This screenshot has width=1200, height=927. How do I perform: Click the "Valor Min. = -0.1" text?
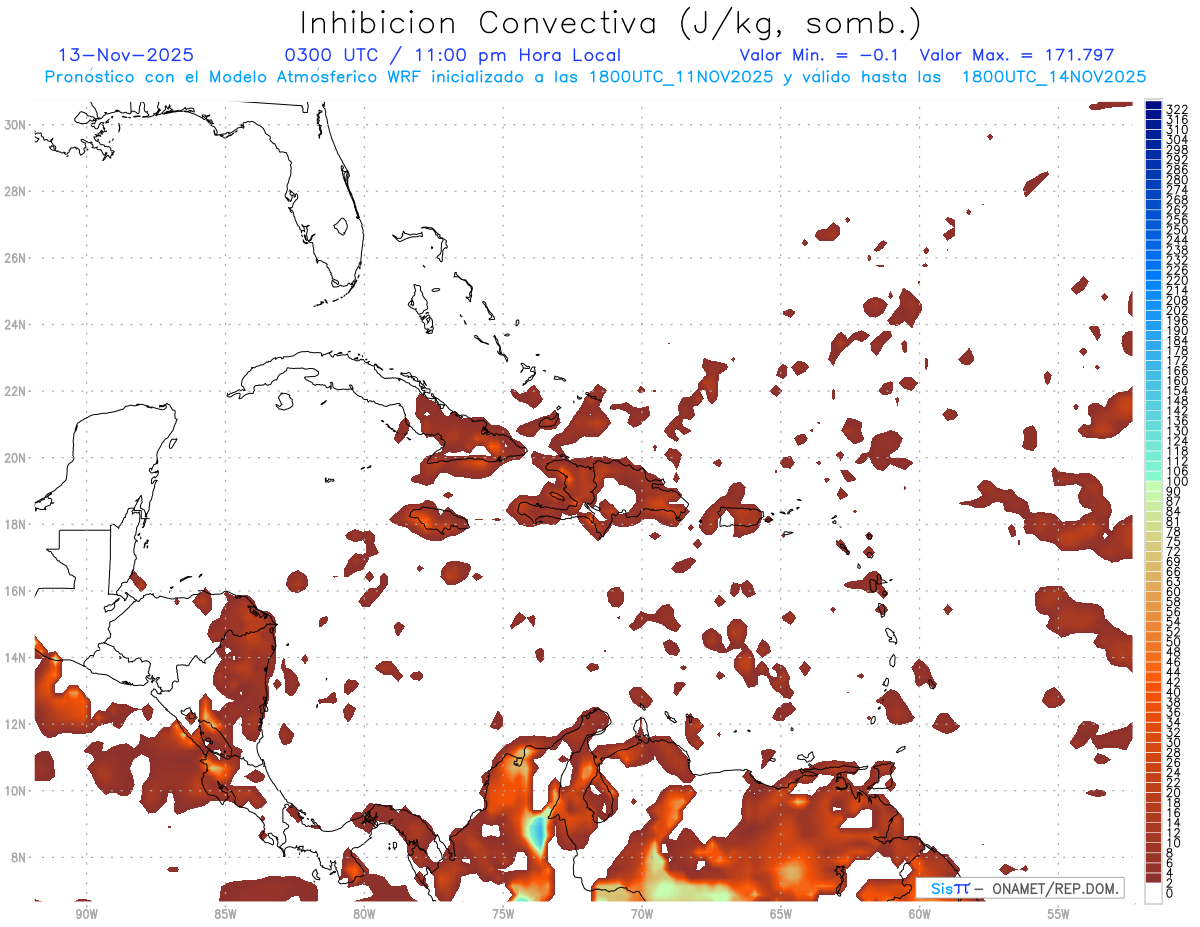[x=818, y=55]
